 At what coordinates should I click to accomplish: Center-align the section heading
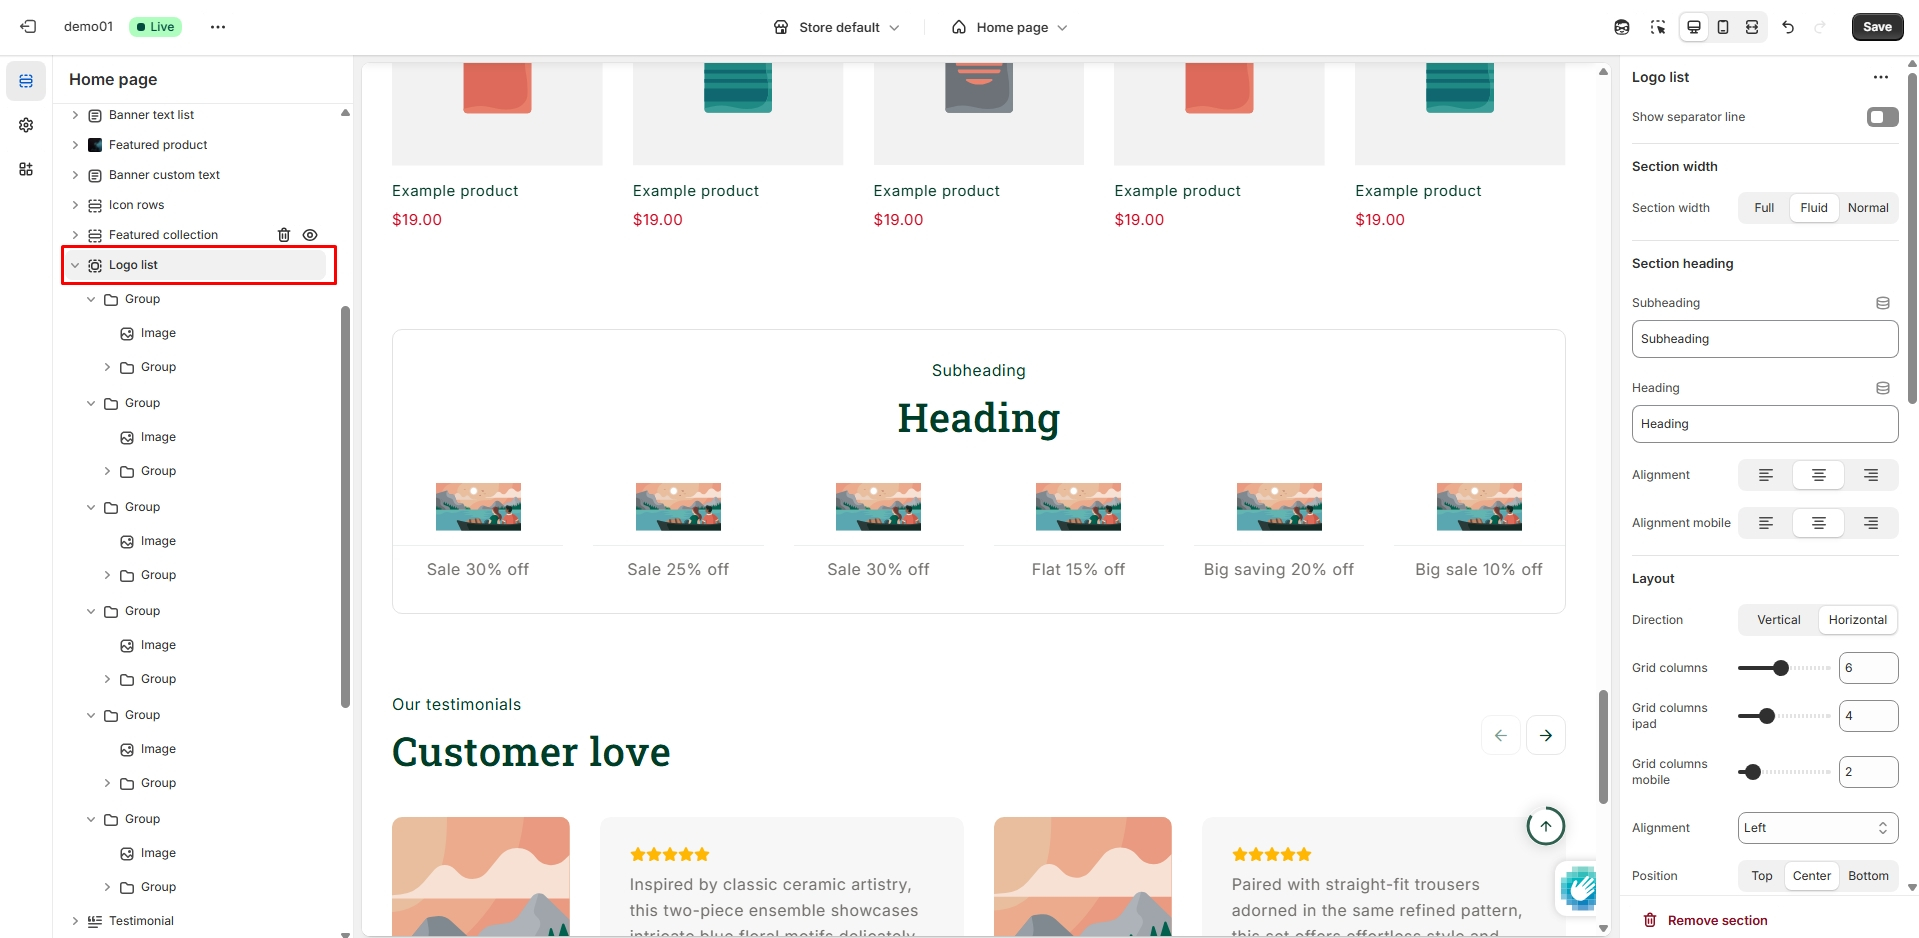pyautogui.click(x=1818, y=475)
